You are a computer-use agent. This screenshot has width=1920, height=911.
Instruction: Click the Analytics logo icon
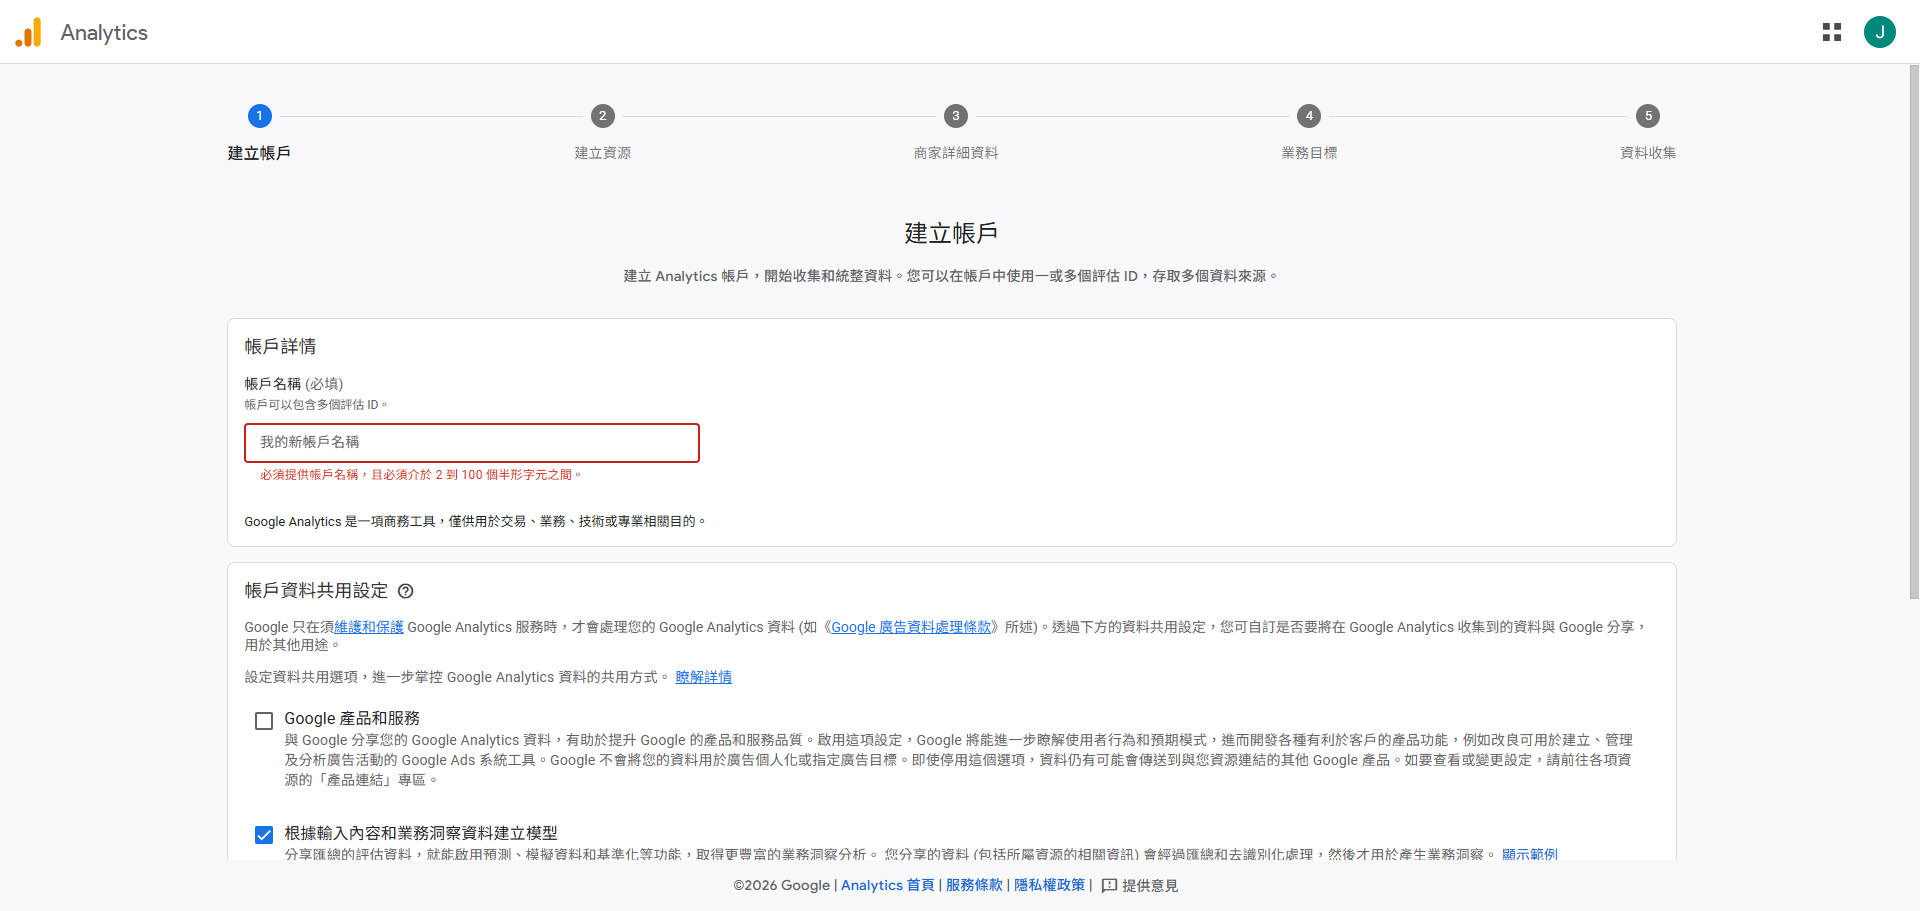(x=29, y=32)
